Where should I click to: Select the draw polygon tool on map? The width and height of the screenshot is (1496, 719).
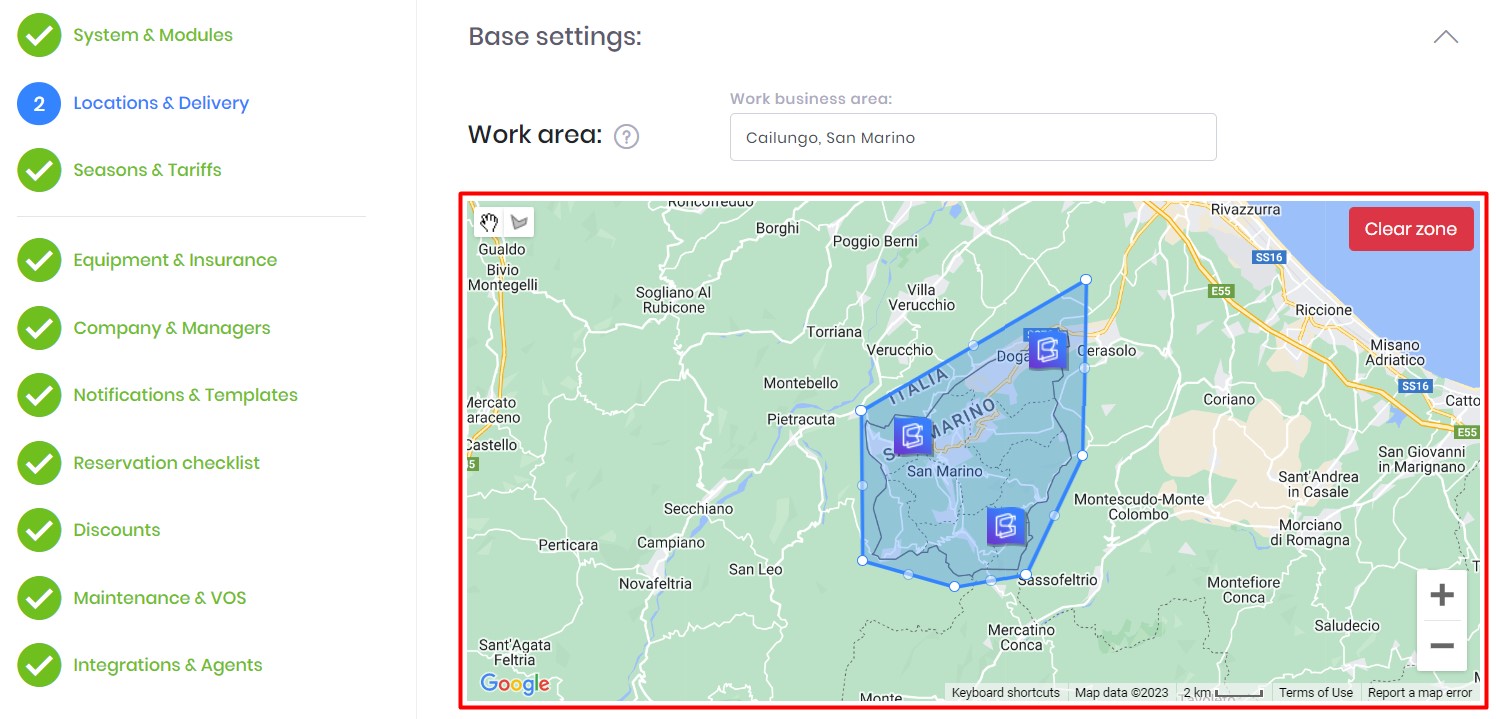pyautogui.click(x=519, y=222)
